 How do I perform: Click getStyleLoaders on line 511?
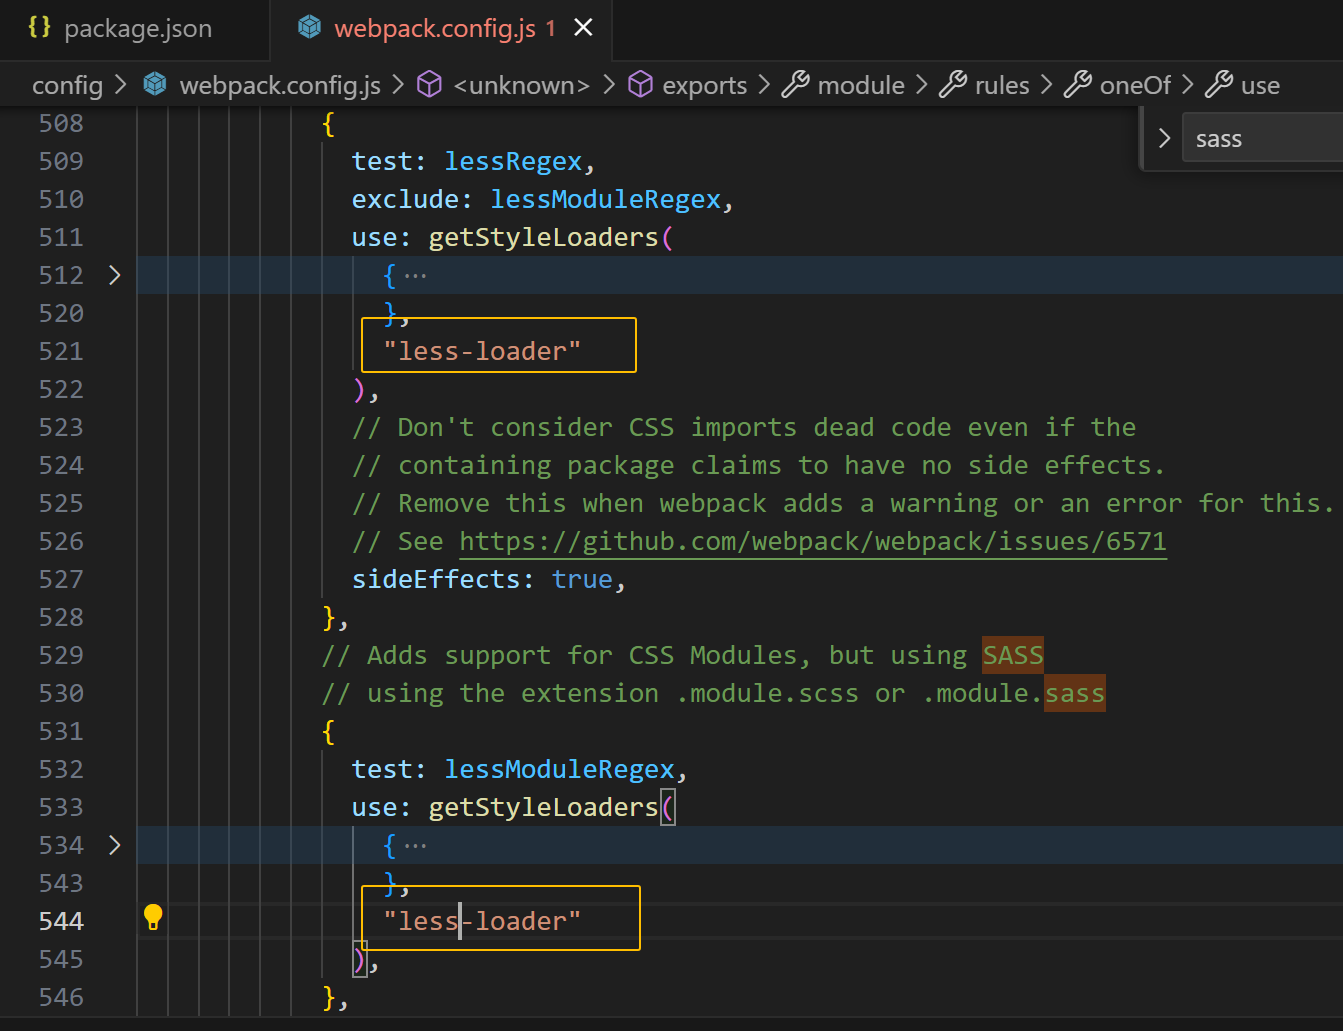coord(544,237)
